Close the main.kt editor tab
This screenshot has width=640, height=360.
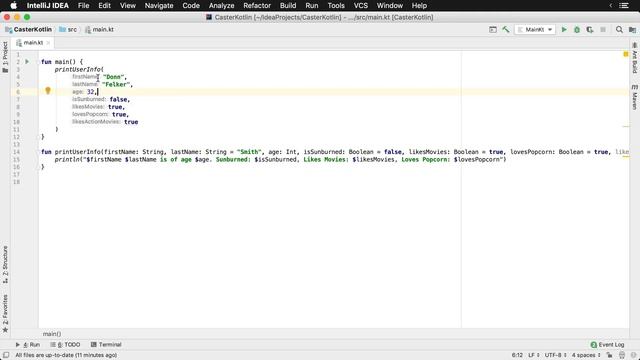48,42
